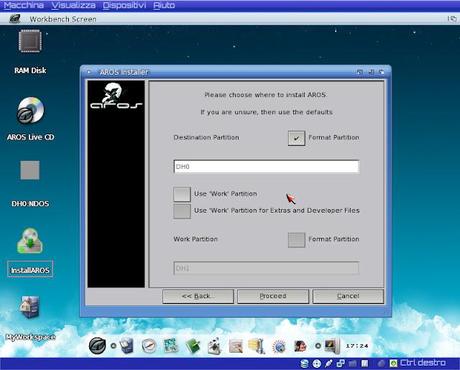Select the DH0:NDOS unformatted drive icon

point(30,170)
